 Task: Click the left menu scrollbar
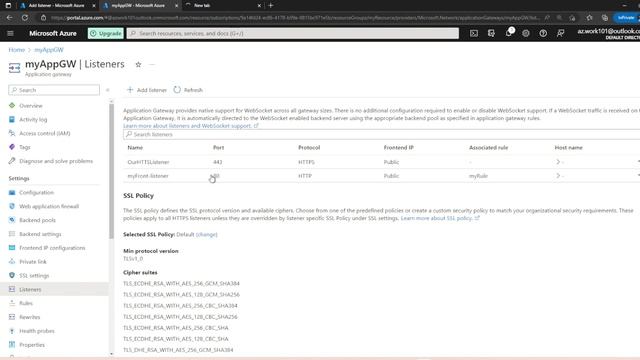point(111,171)
